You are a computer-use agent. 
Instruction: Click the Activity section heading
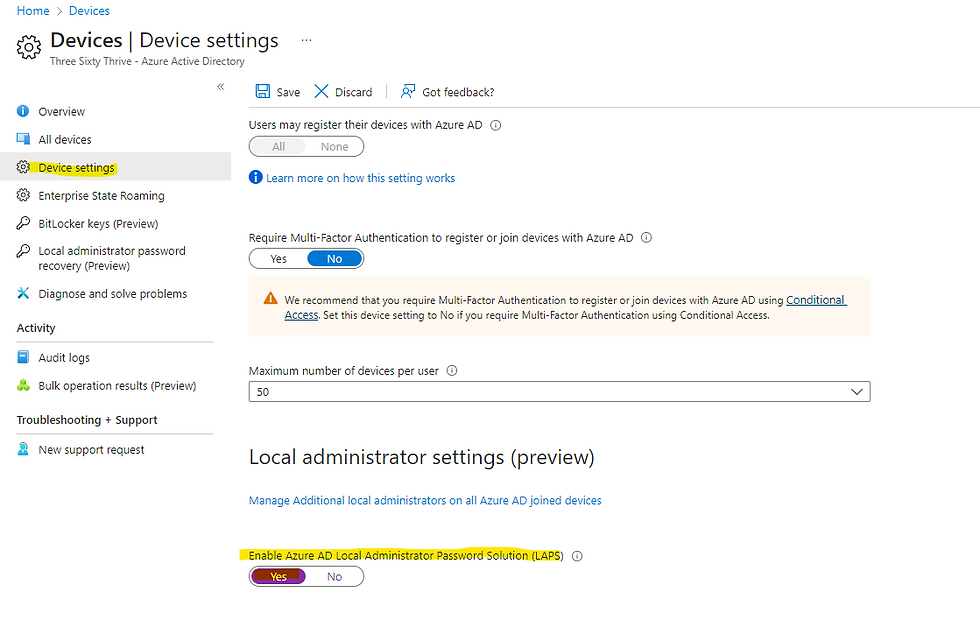coord(36,328)
